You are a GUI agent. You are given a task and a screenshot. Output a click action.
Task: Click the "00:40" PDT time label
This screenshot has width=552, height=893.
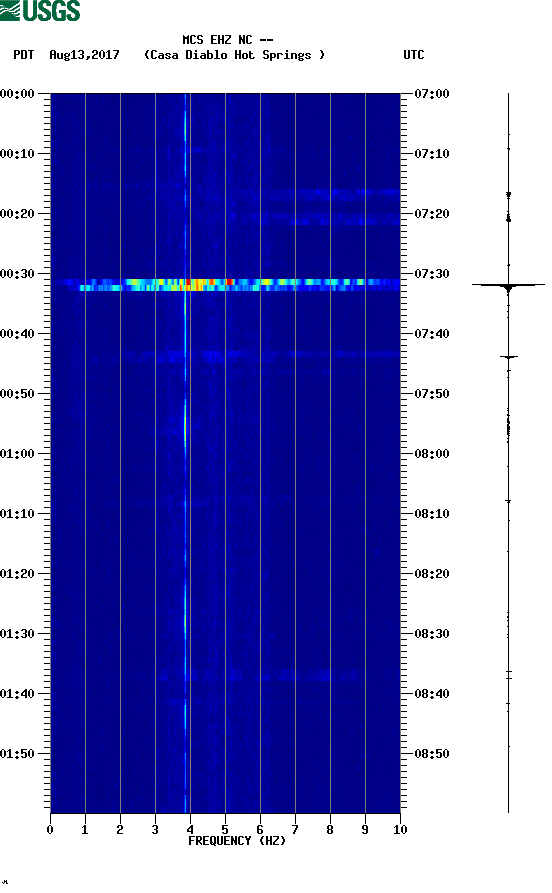click(18, 334)
